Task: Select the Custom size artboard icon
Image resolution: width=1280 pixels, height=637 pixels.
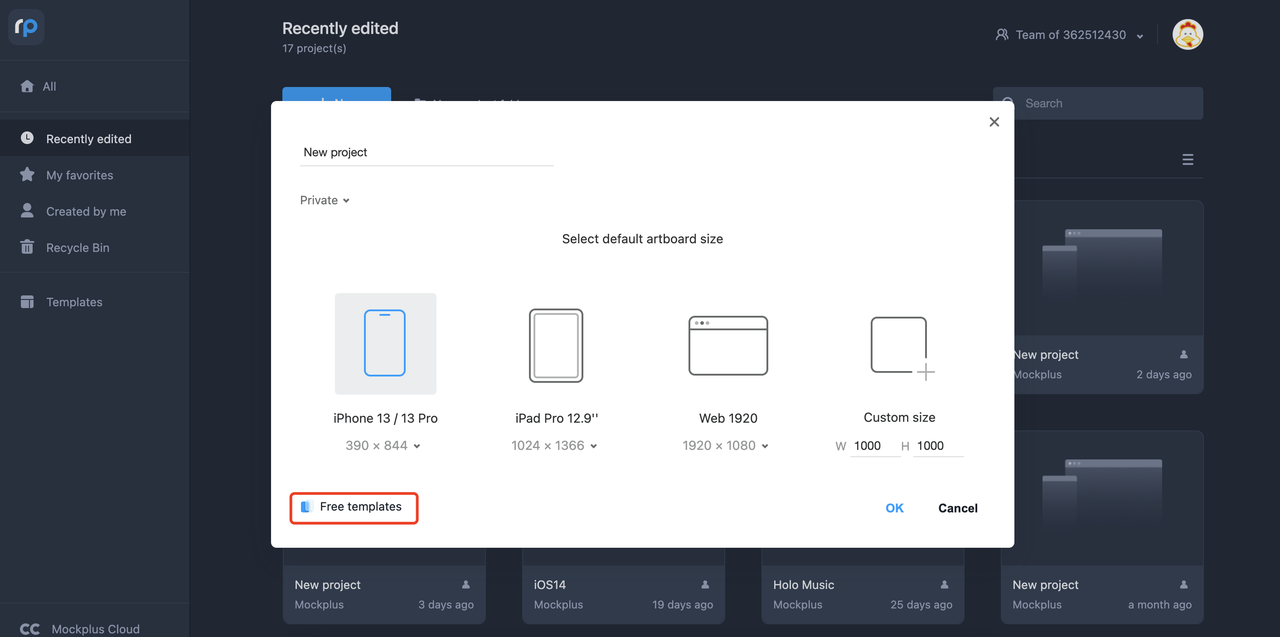Action: click(x=900, y=346)
